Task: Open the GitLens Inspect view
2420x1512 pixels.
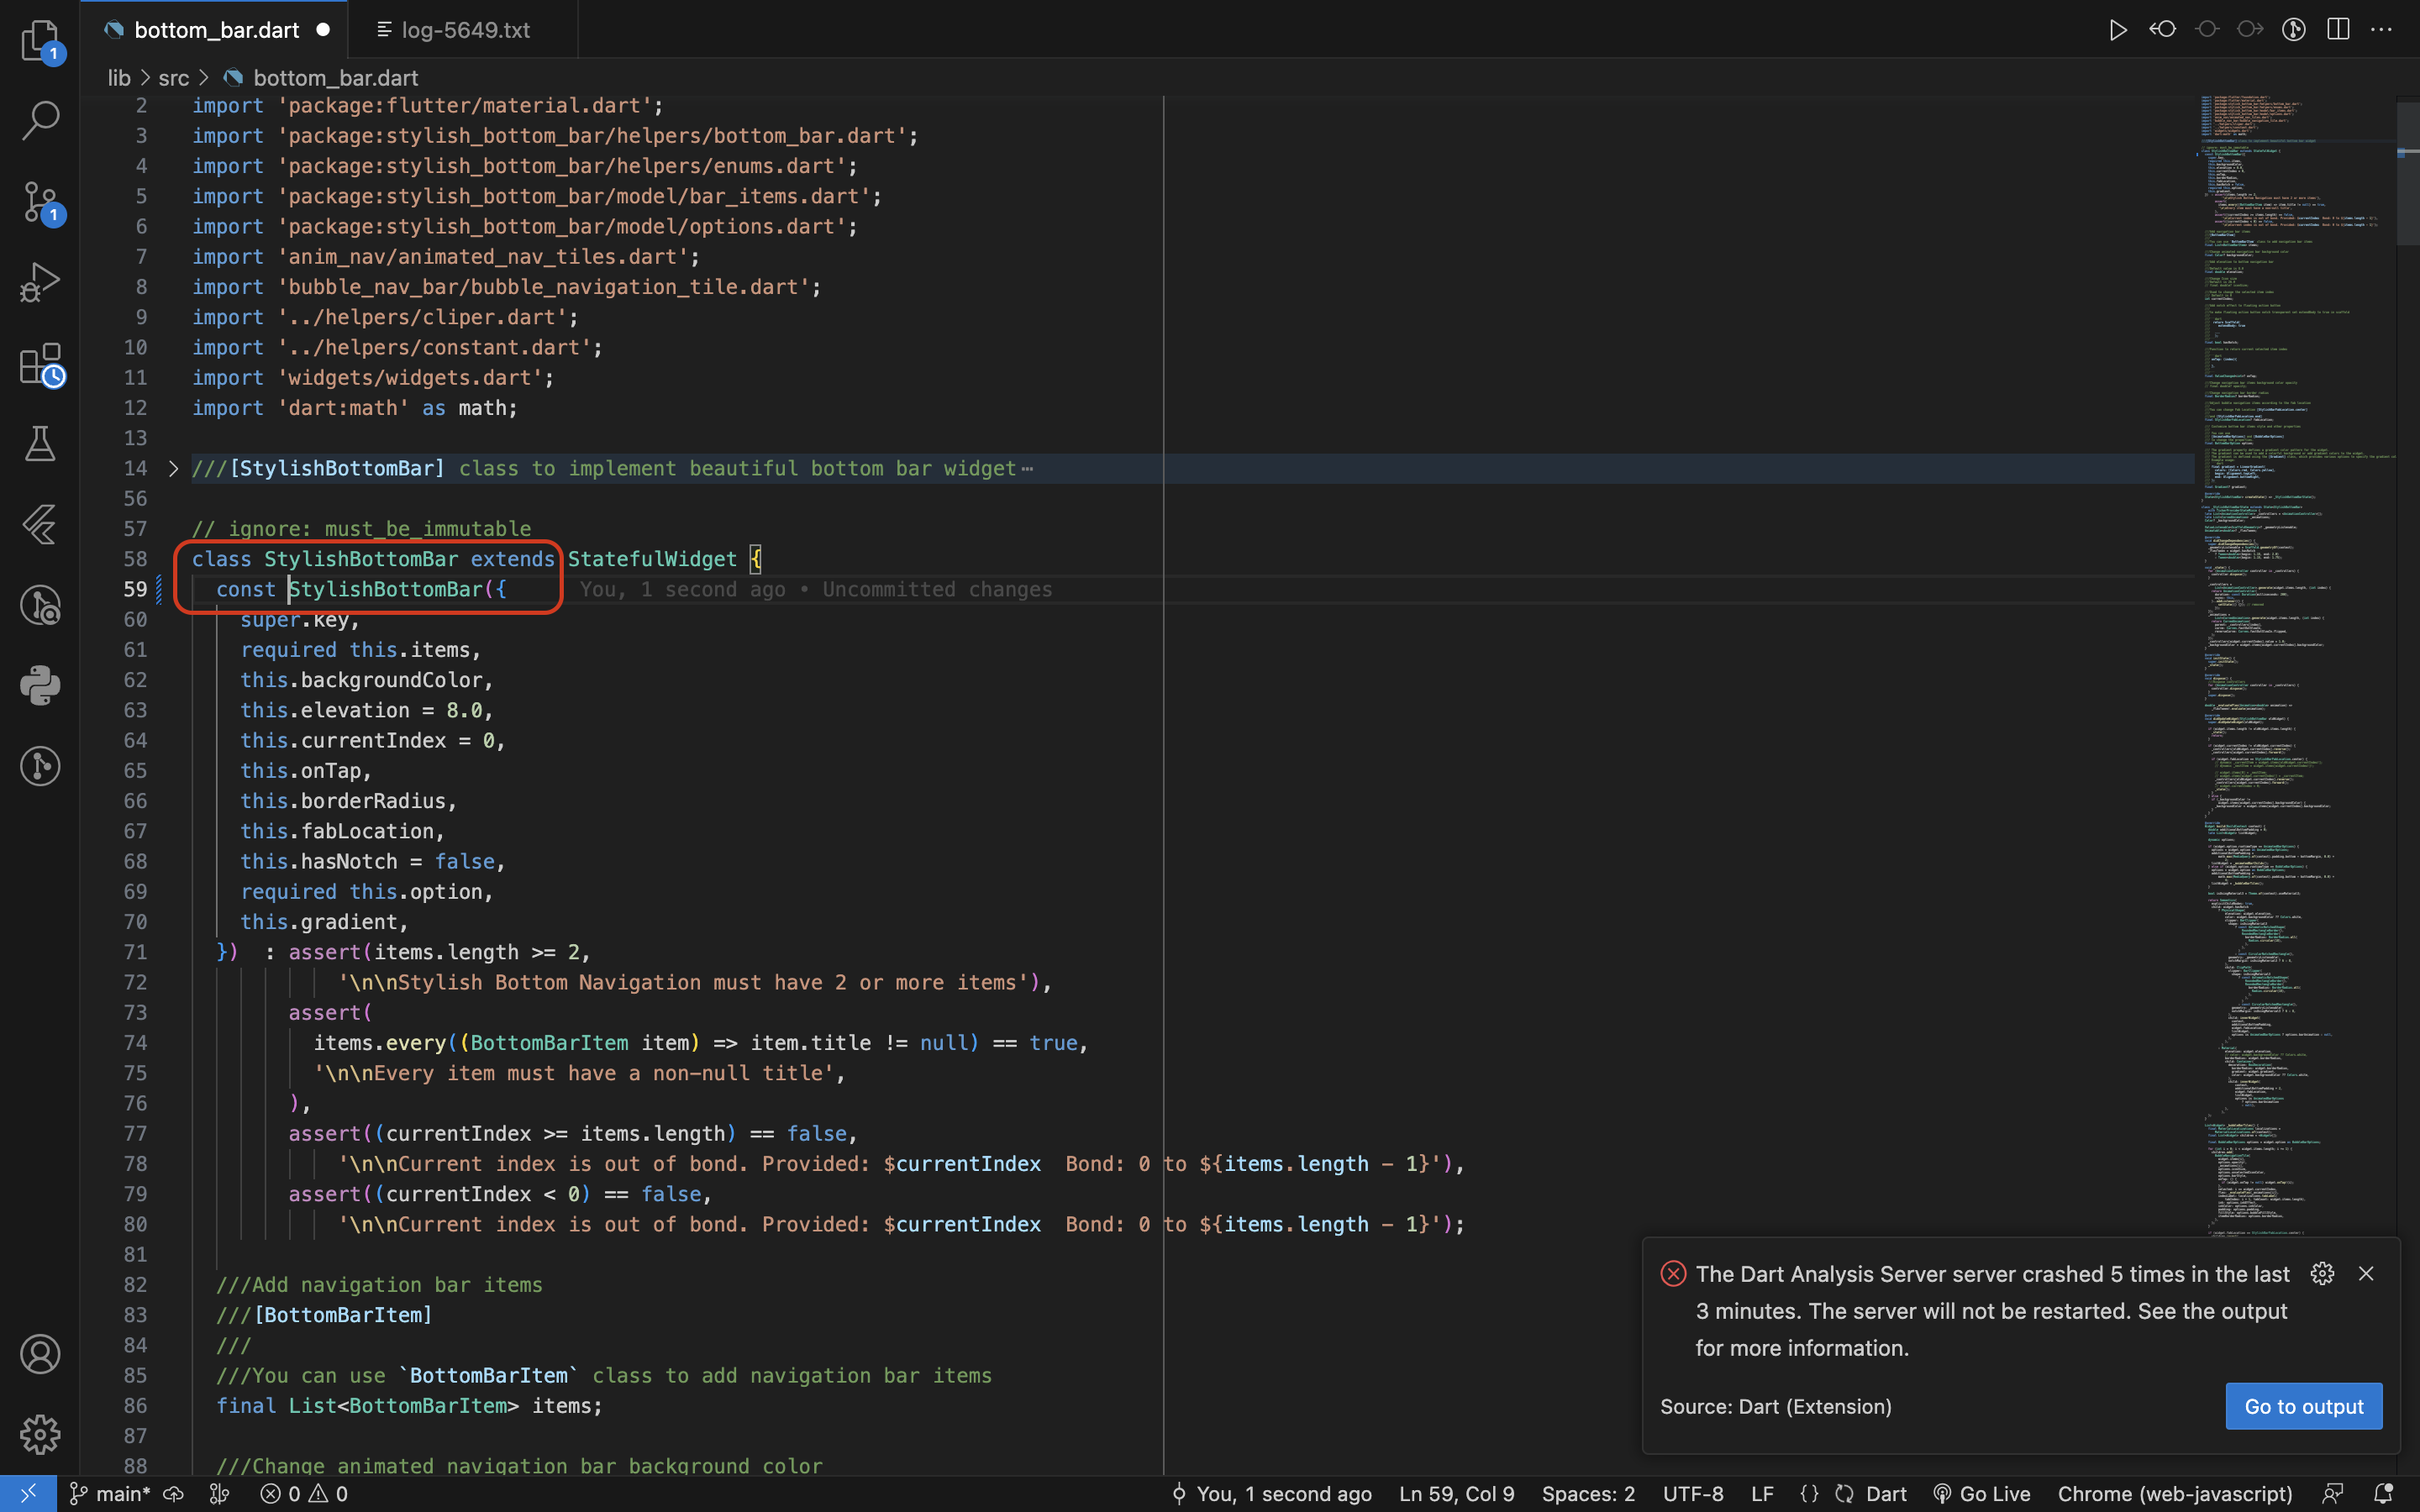Action: click(40, 605)
